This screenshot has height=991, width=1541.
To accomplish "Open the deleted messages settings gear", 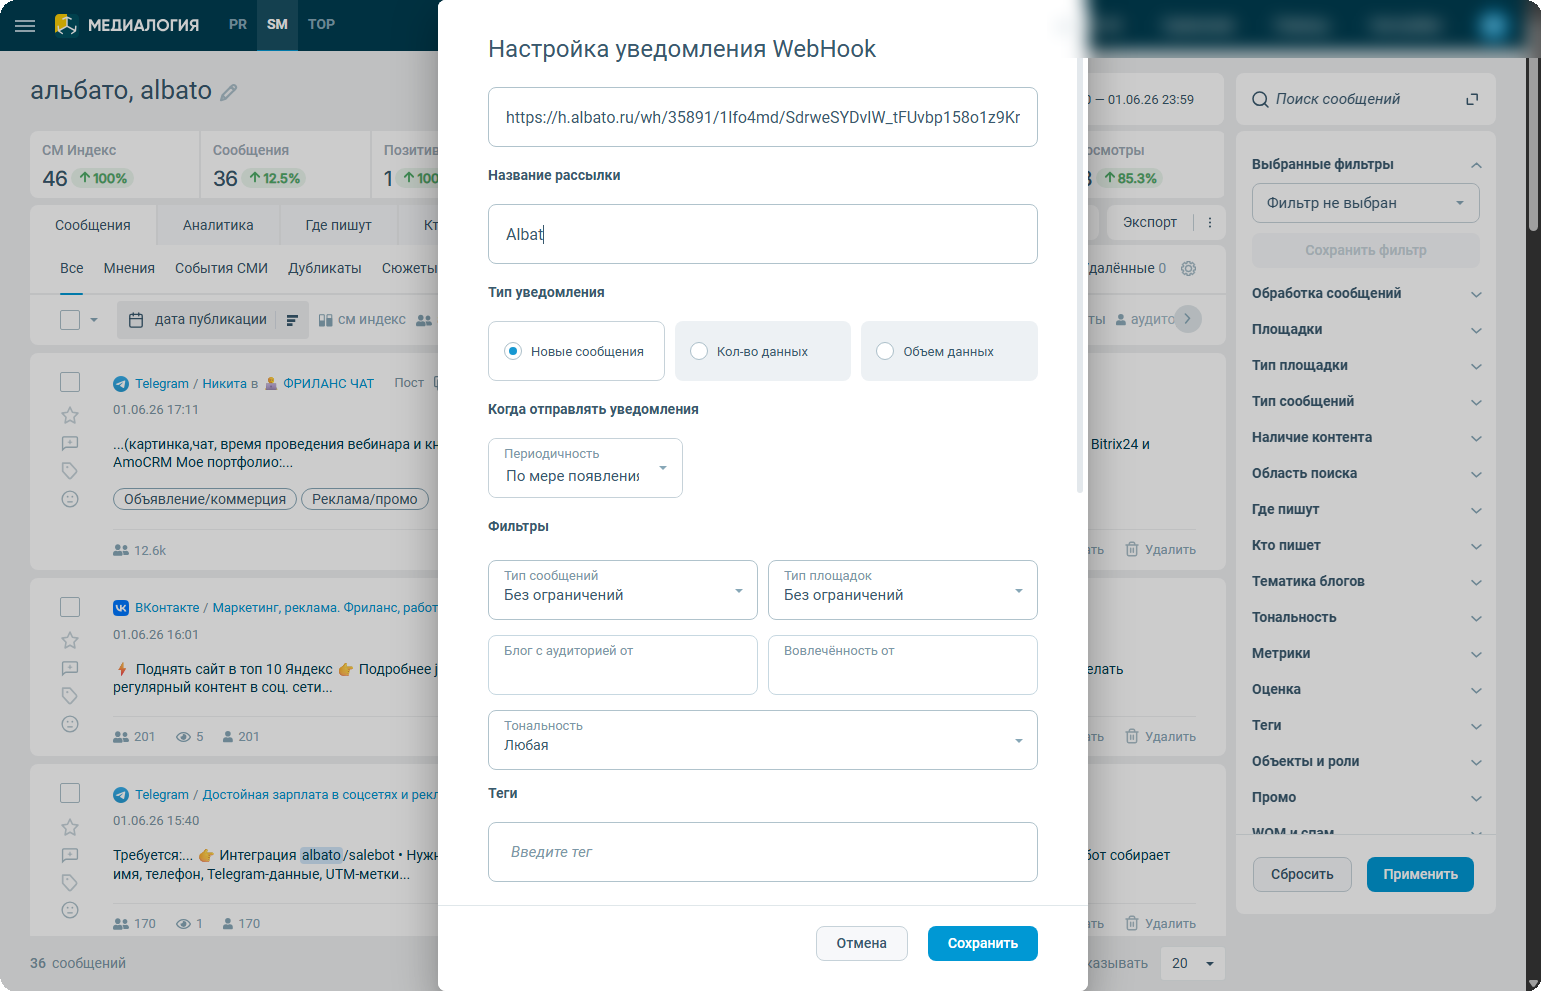I will pos(1189,268).
